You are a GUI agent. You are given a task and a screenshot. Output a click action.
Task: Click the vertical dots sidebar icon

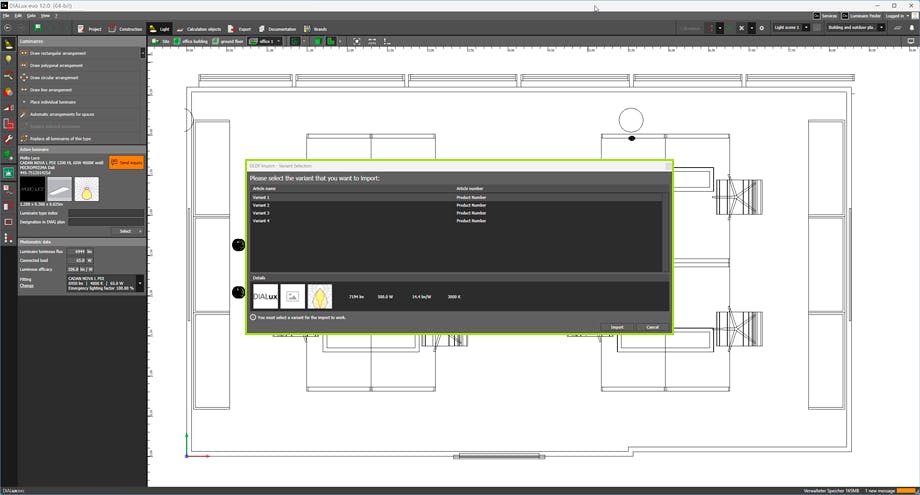[x=8, y=238]
